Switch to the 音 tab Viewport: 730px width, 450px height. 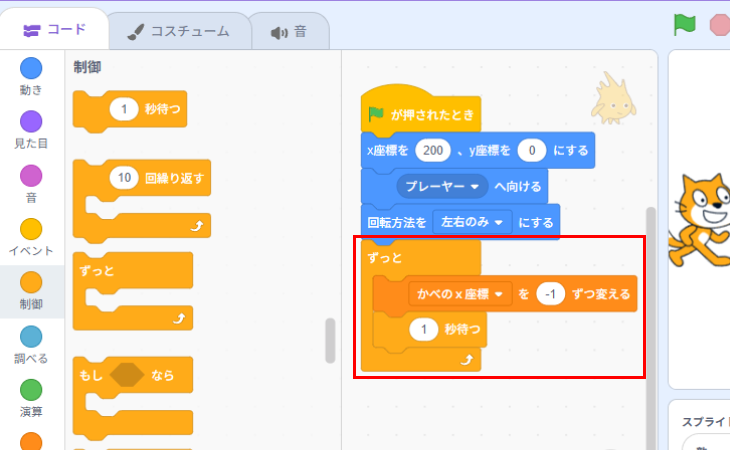click(289, 31)
